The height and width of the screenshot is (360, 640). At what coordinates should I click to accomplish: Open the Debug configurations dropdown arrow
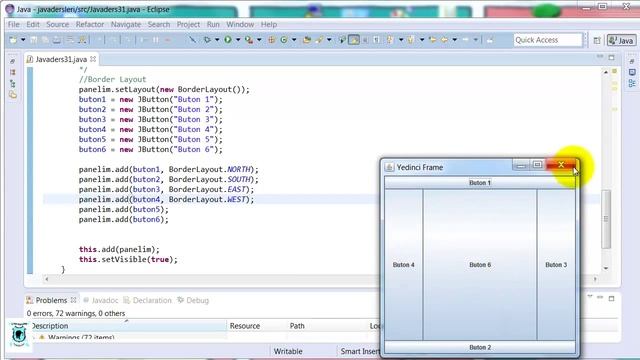point(217,40)
